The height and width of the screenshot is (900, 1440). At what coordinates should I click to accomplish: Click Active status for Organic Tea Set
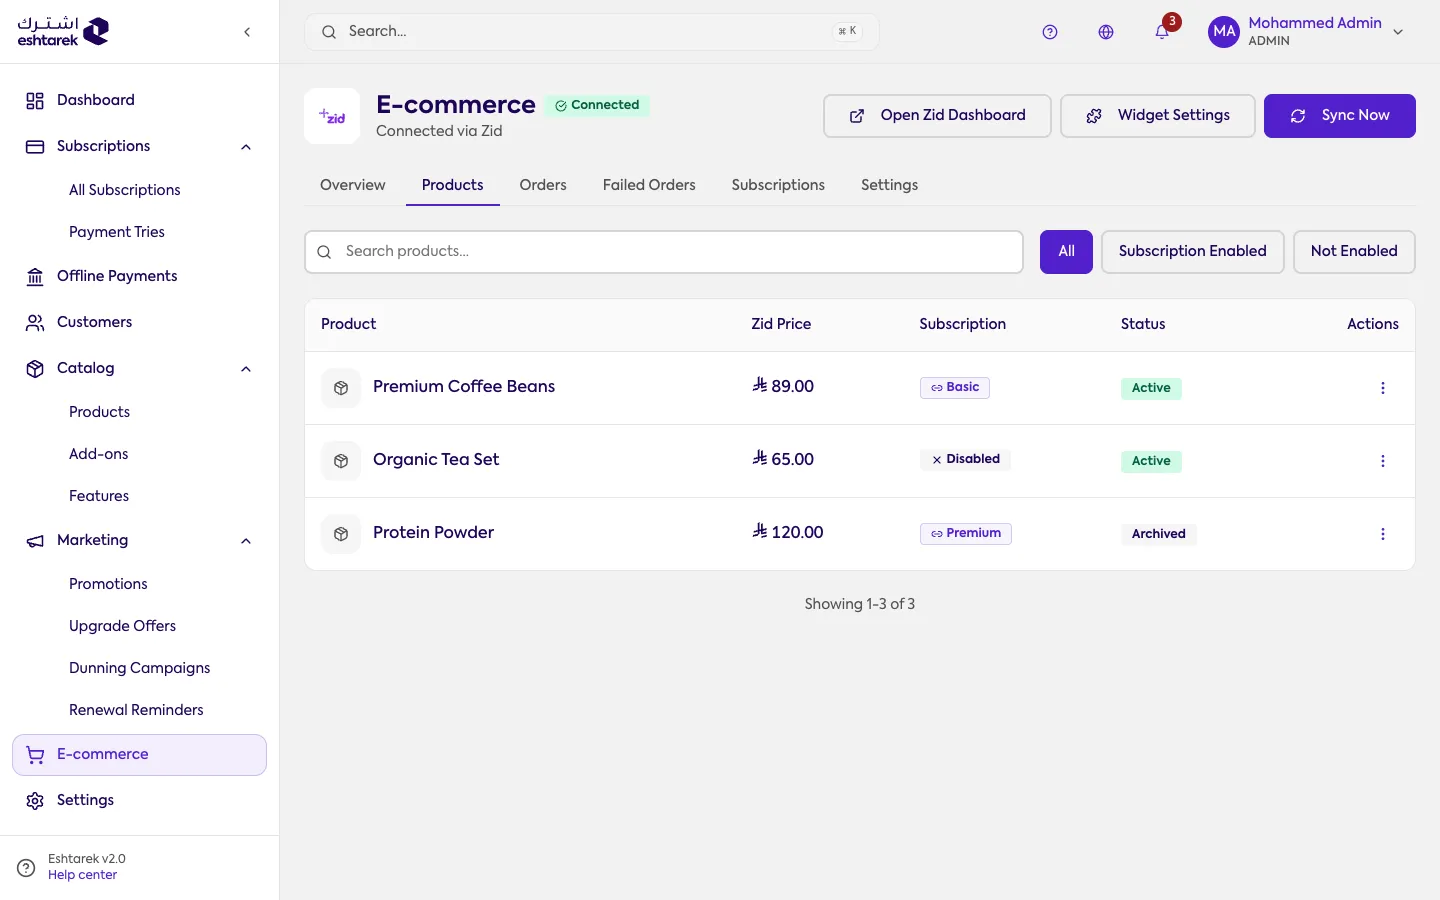pos(1151,461)
